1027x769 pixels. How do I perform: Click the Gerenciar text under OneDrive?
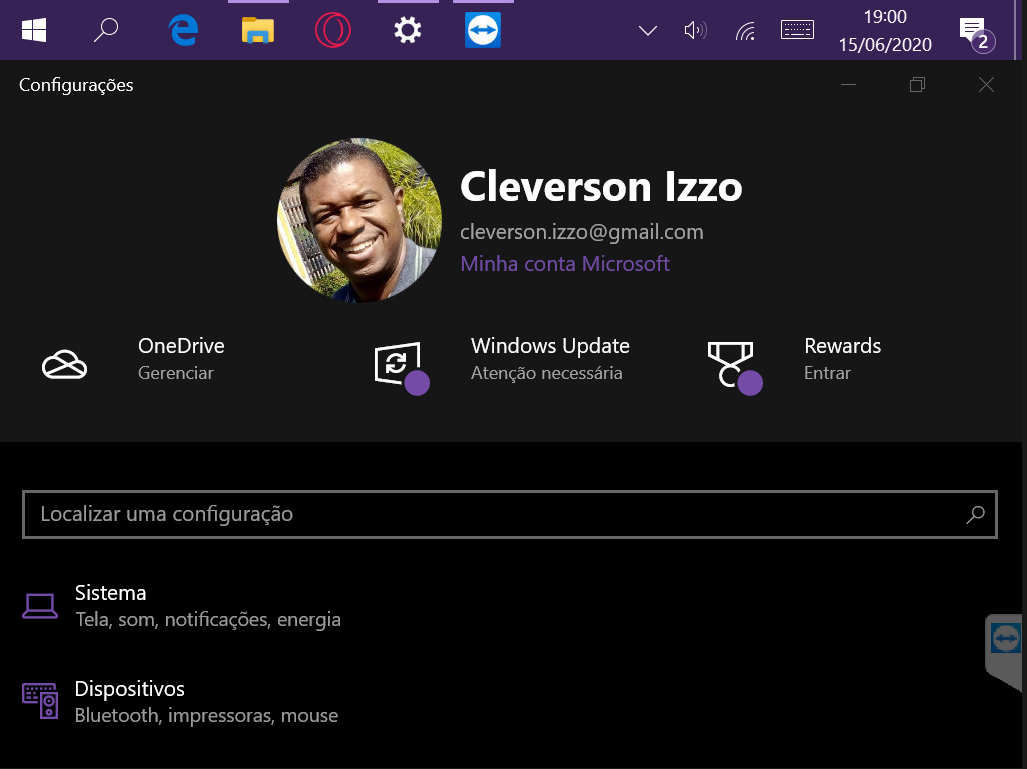point(176,373)
